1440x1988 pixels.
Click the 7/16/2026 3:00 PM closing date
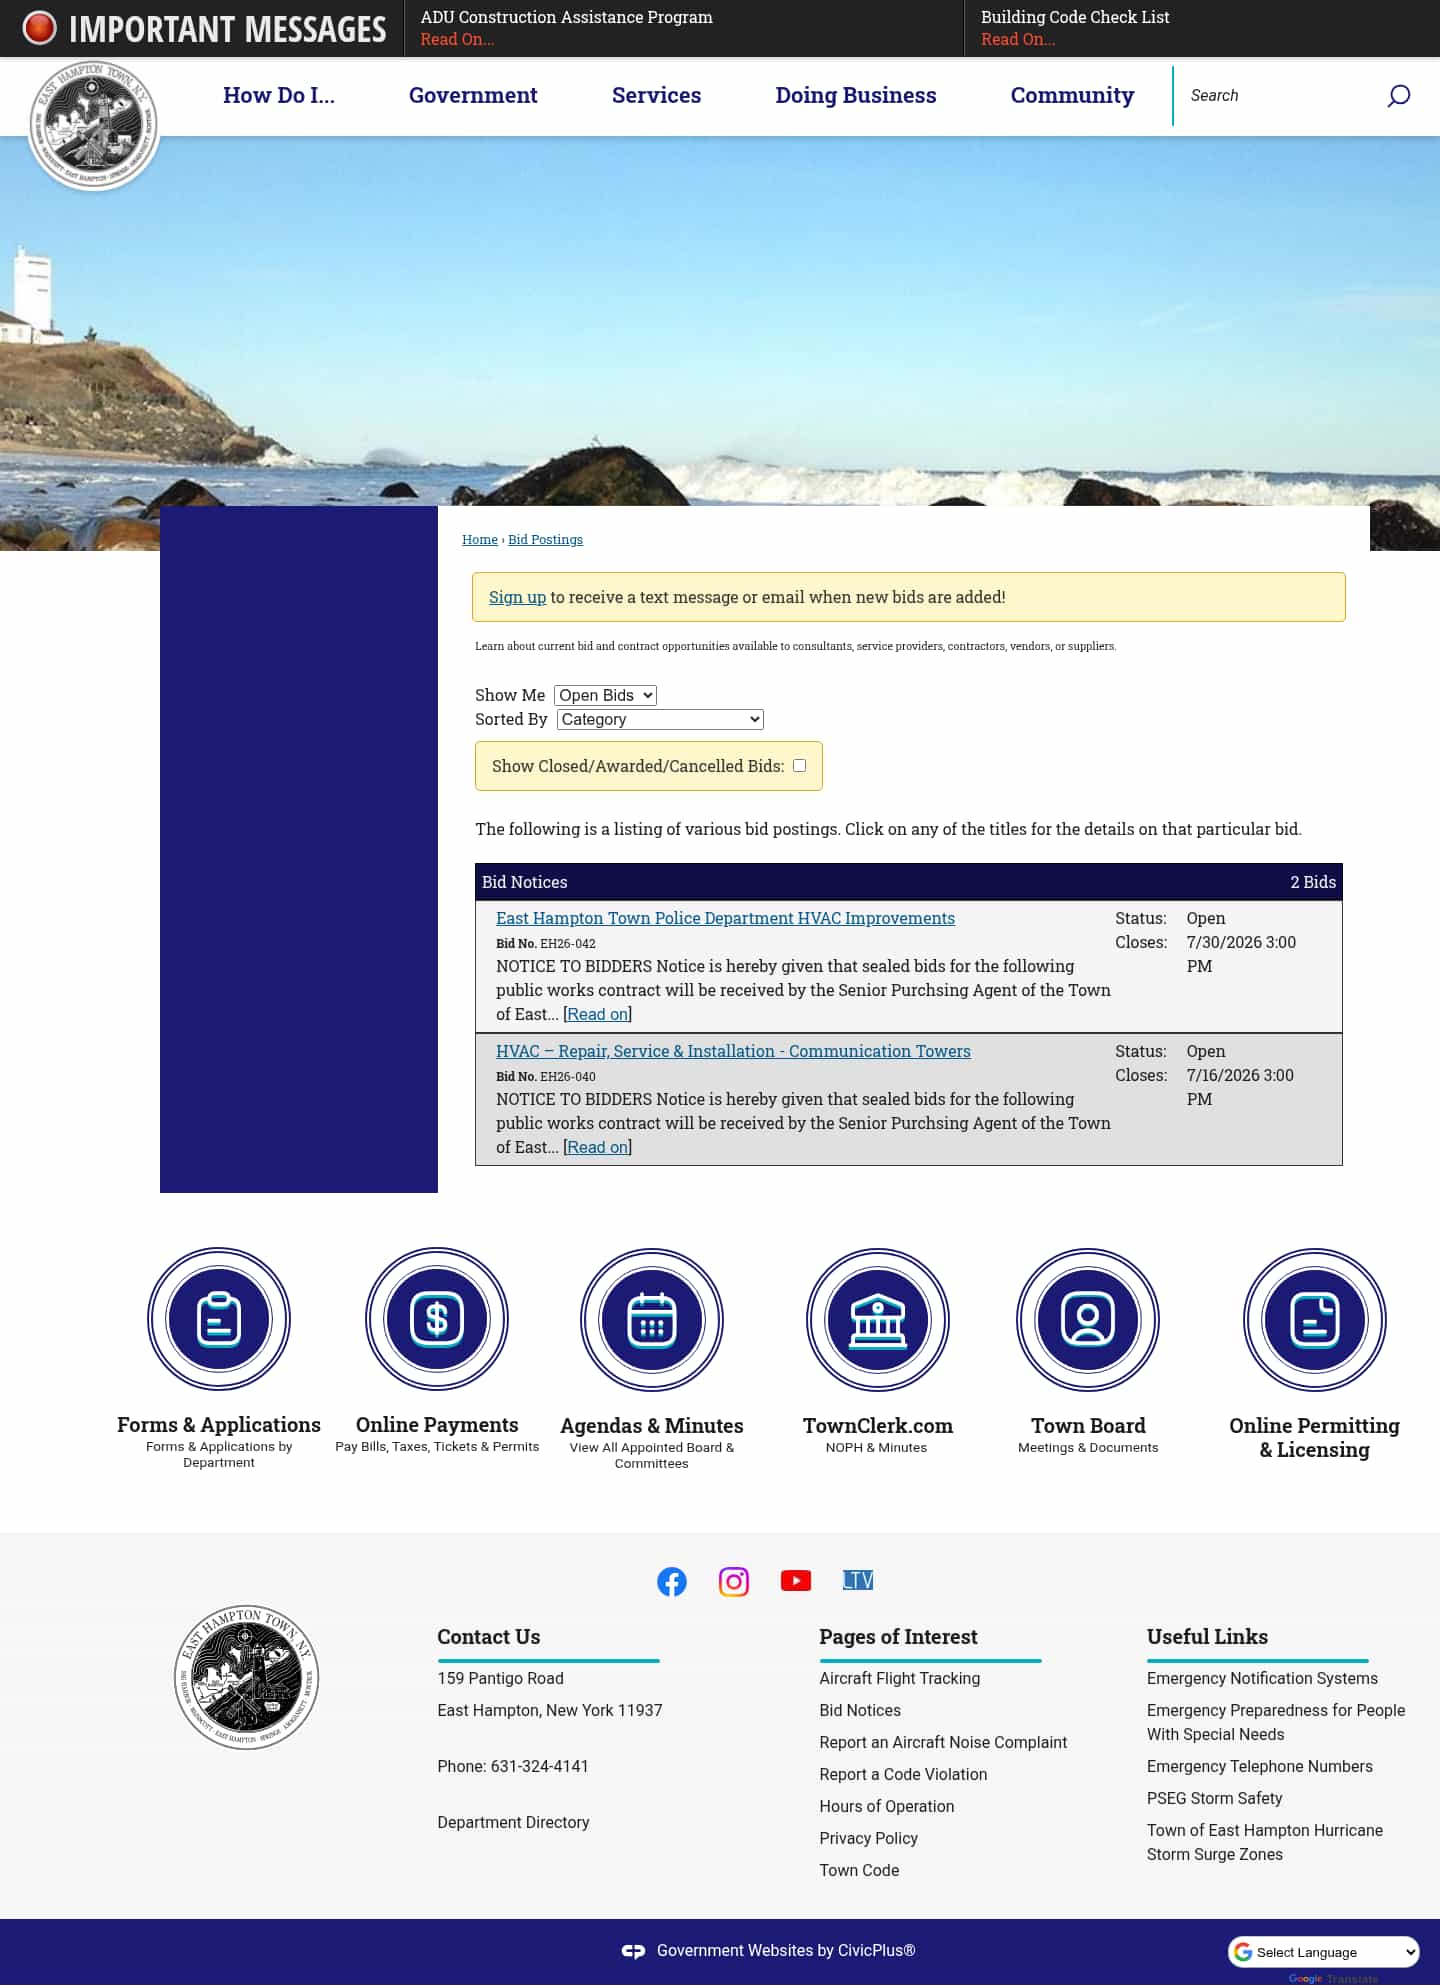pos(1240,1087)
